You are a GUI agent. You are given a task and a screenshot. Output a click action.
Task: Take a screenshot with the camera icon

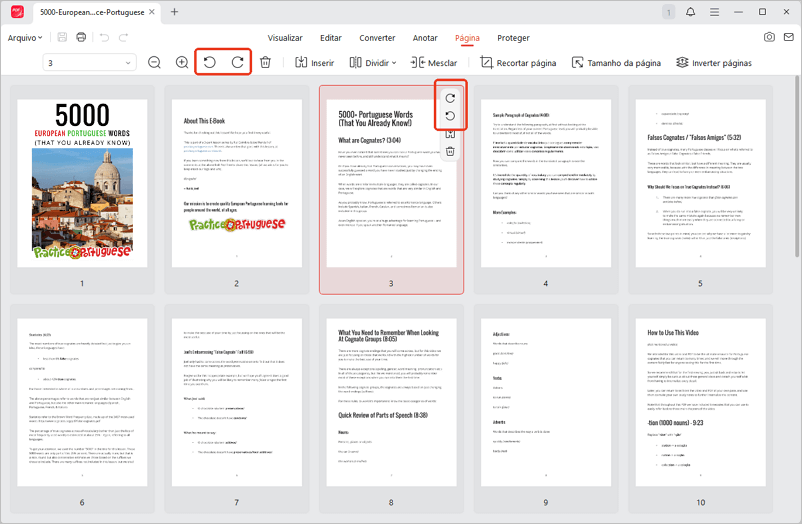point(769,37)
